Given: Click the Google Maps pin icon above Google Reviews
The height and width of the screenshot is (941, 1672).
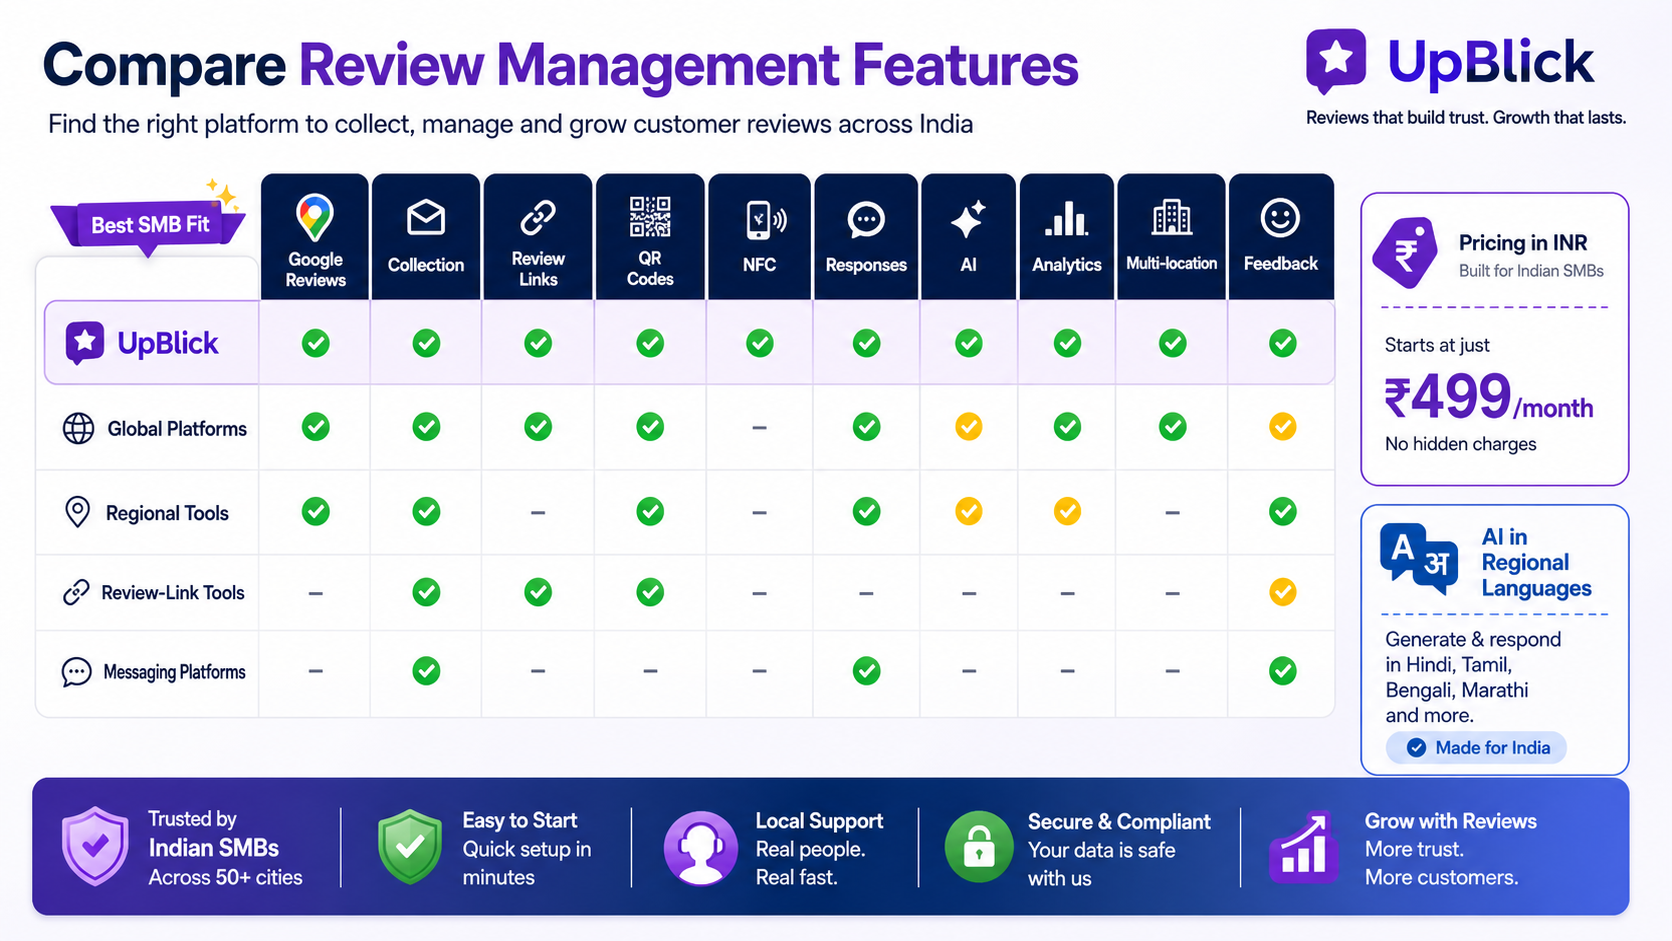Looking at the screenshot, I should [315, 217].
